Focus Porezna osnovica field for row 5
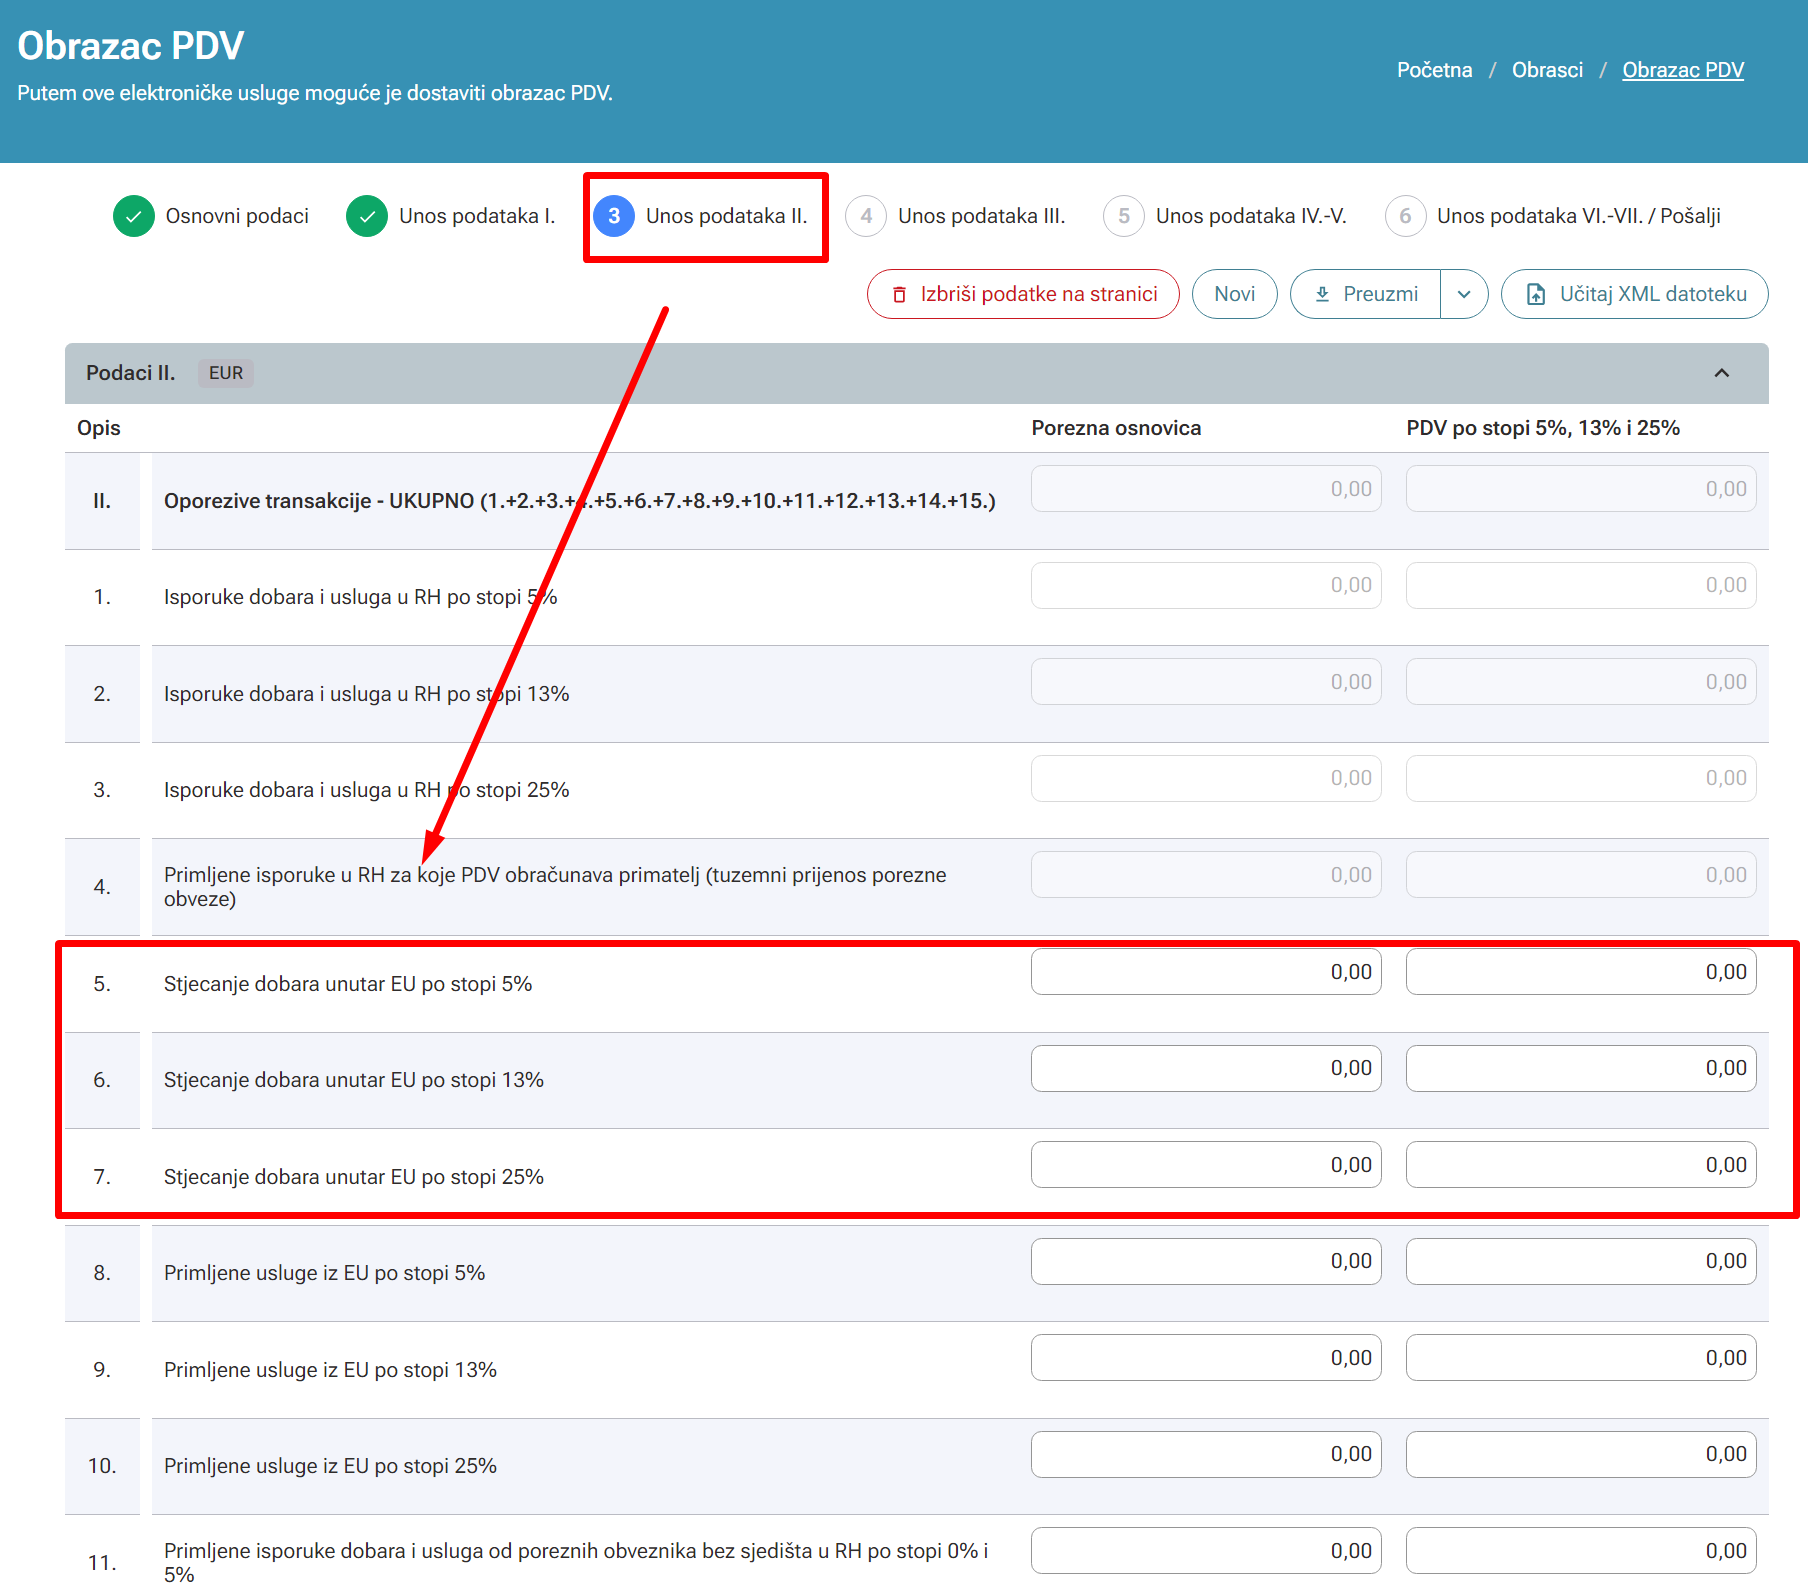Viewport: 1808px width, 1584px height. pyautogui.click(x=1206, y=972)
